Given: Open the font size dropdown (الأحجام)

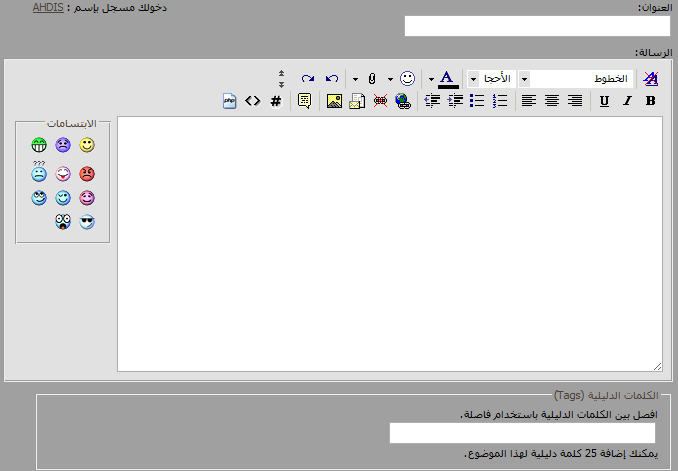Looking at the screenshot, I should [x=472, y=78].
